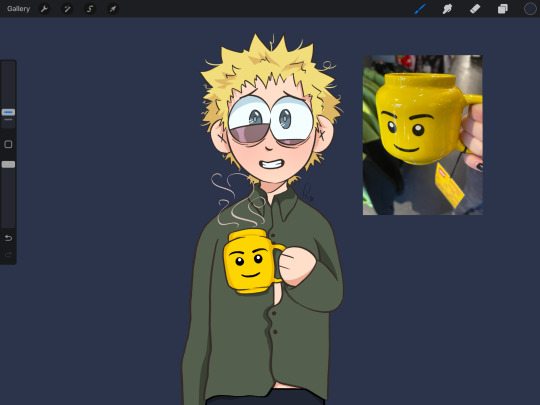Open the Gallery
Screen dimensions: 540x405
click(x=19, y=9)
